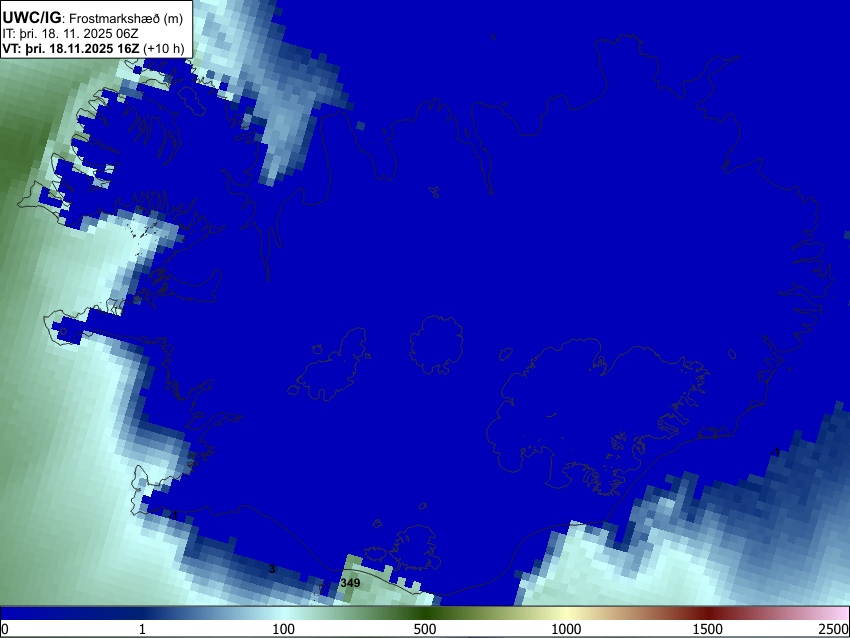Click the valid time 'VT: þri. 18.11.2025 16Z (+10 h)'
This screenshot has height=638, width=850.
click(x=93, y=48)
